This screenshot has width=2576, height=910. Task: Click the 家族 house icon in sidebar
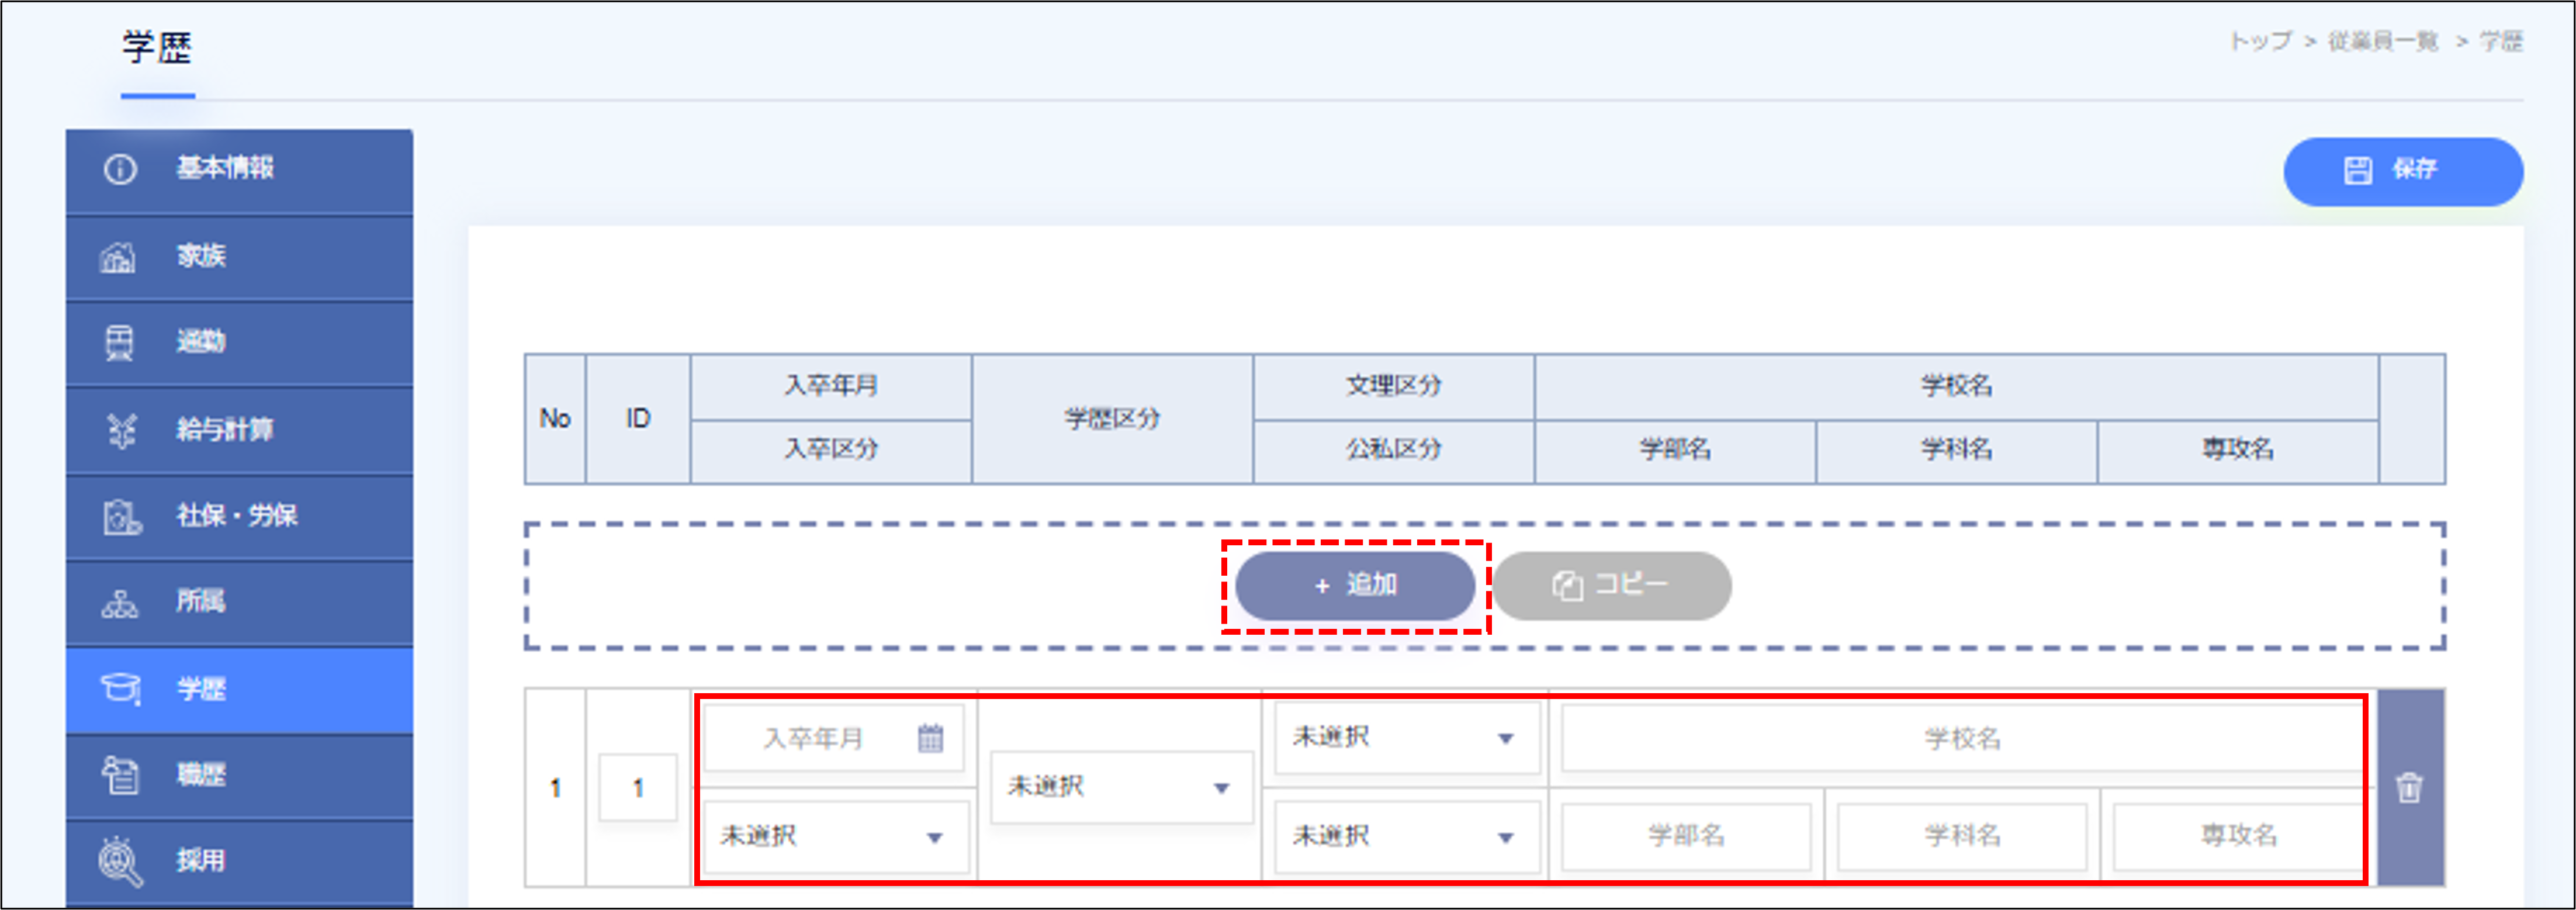pos(118,257)
